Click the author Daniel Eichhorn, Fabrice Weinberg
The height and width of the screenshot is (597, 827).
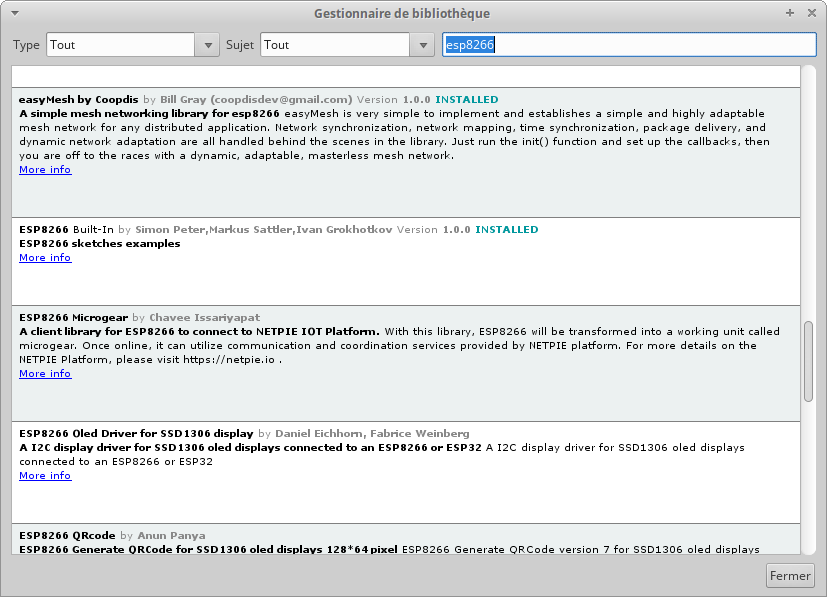click(372, 434)
